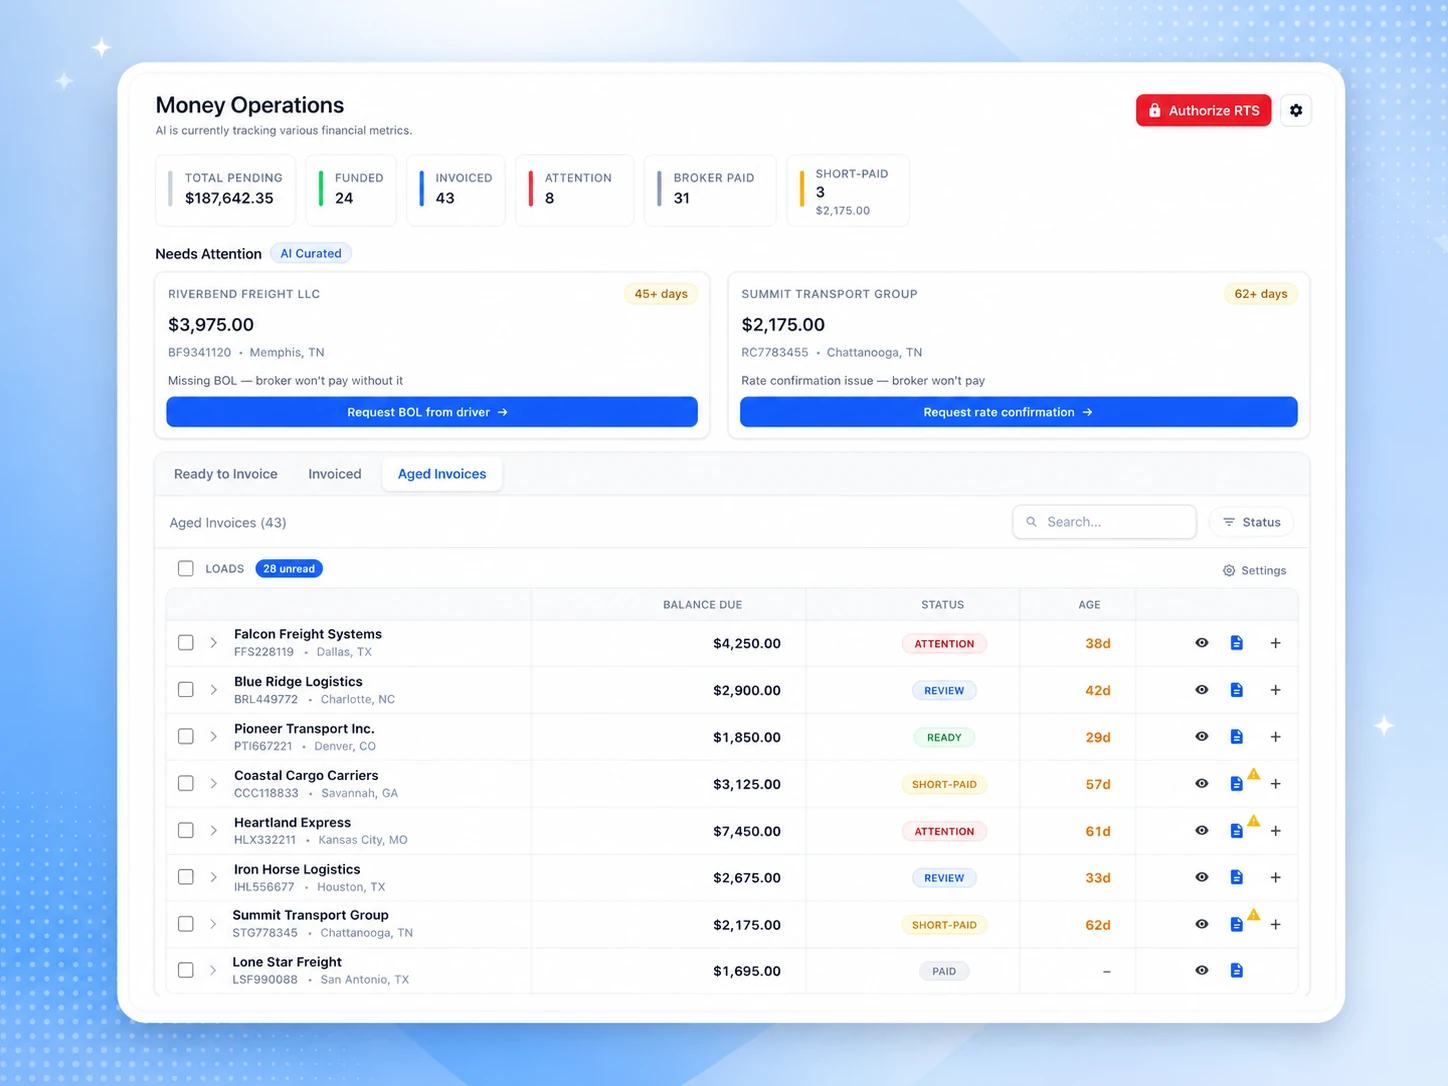Open document icon for Lone Star Freight
Image resolution: width=1448 pixels, height=1086 pixels.
tap(1237, 971)
